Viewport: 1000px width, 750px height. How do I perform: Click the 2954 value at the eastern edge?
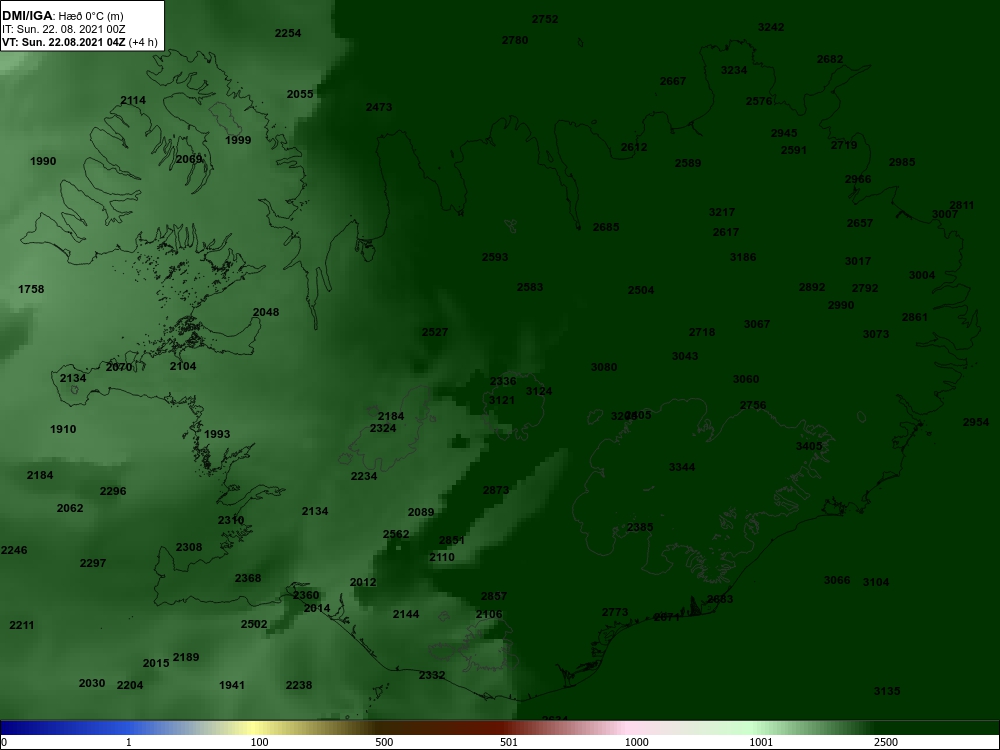pos(976,423)
